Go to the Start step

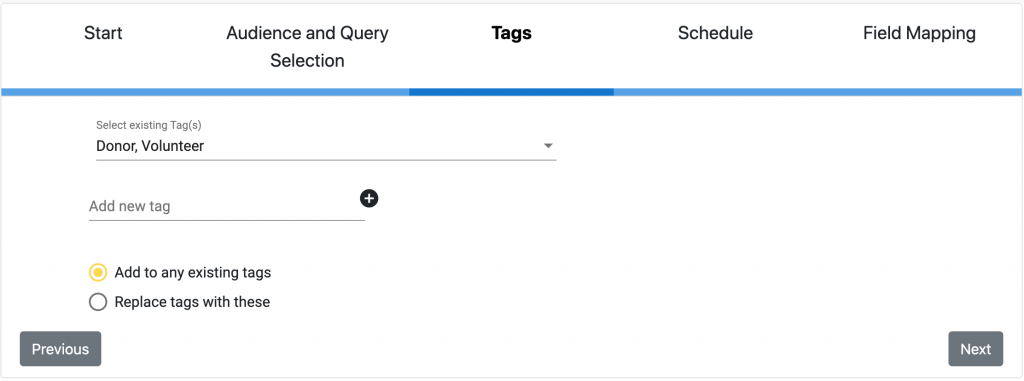103,33
